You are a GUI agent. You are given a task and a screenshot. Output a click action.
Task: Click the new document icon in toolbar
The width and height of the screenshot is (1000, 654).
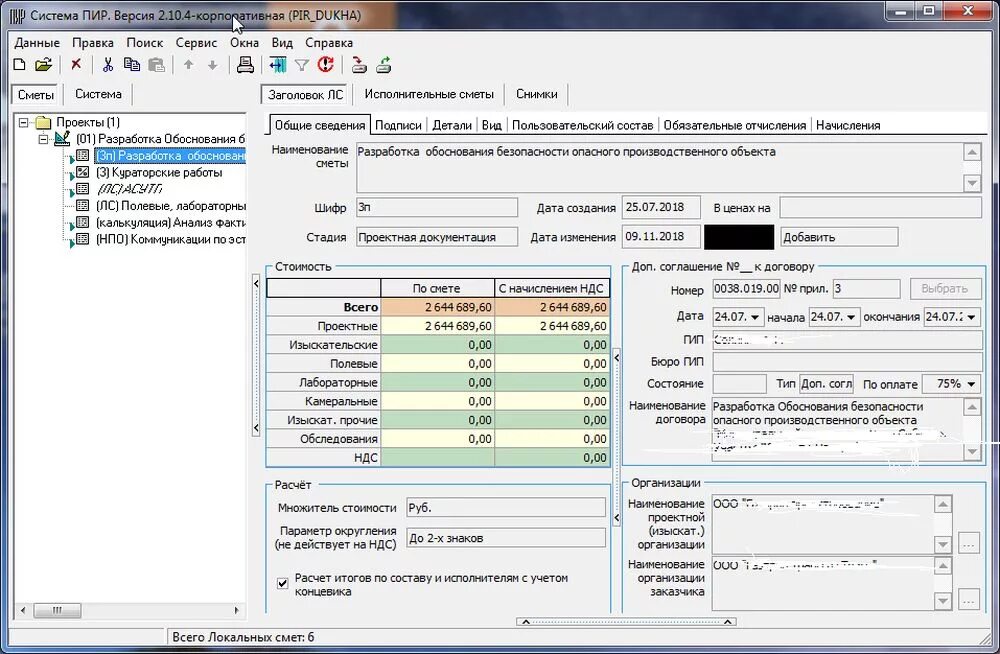20,64
